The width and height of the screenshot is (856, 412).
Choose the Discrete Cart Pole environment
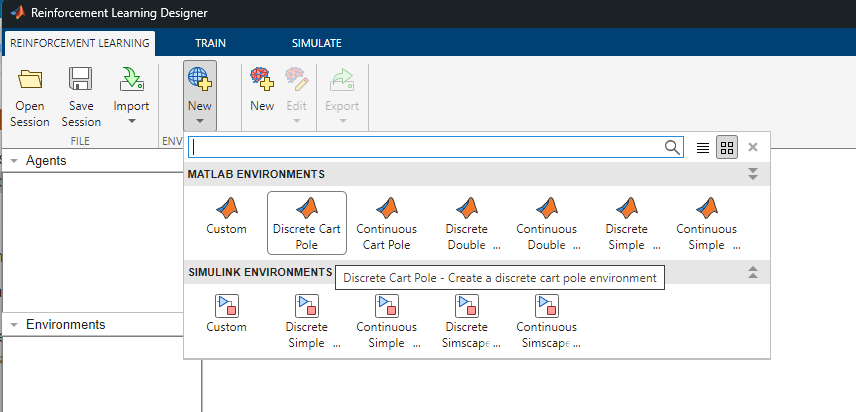click(307, 209)
